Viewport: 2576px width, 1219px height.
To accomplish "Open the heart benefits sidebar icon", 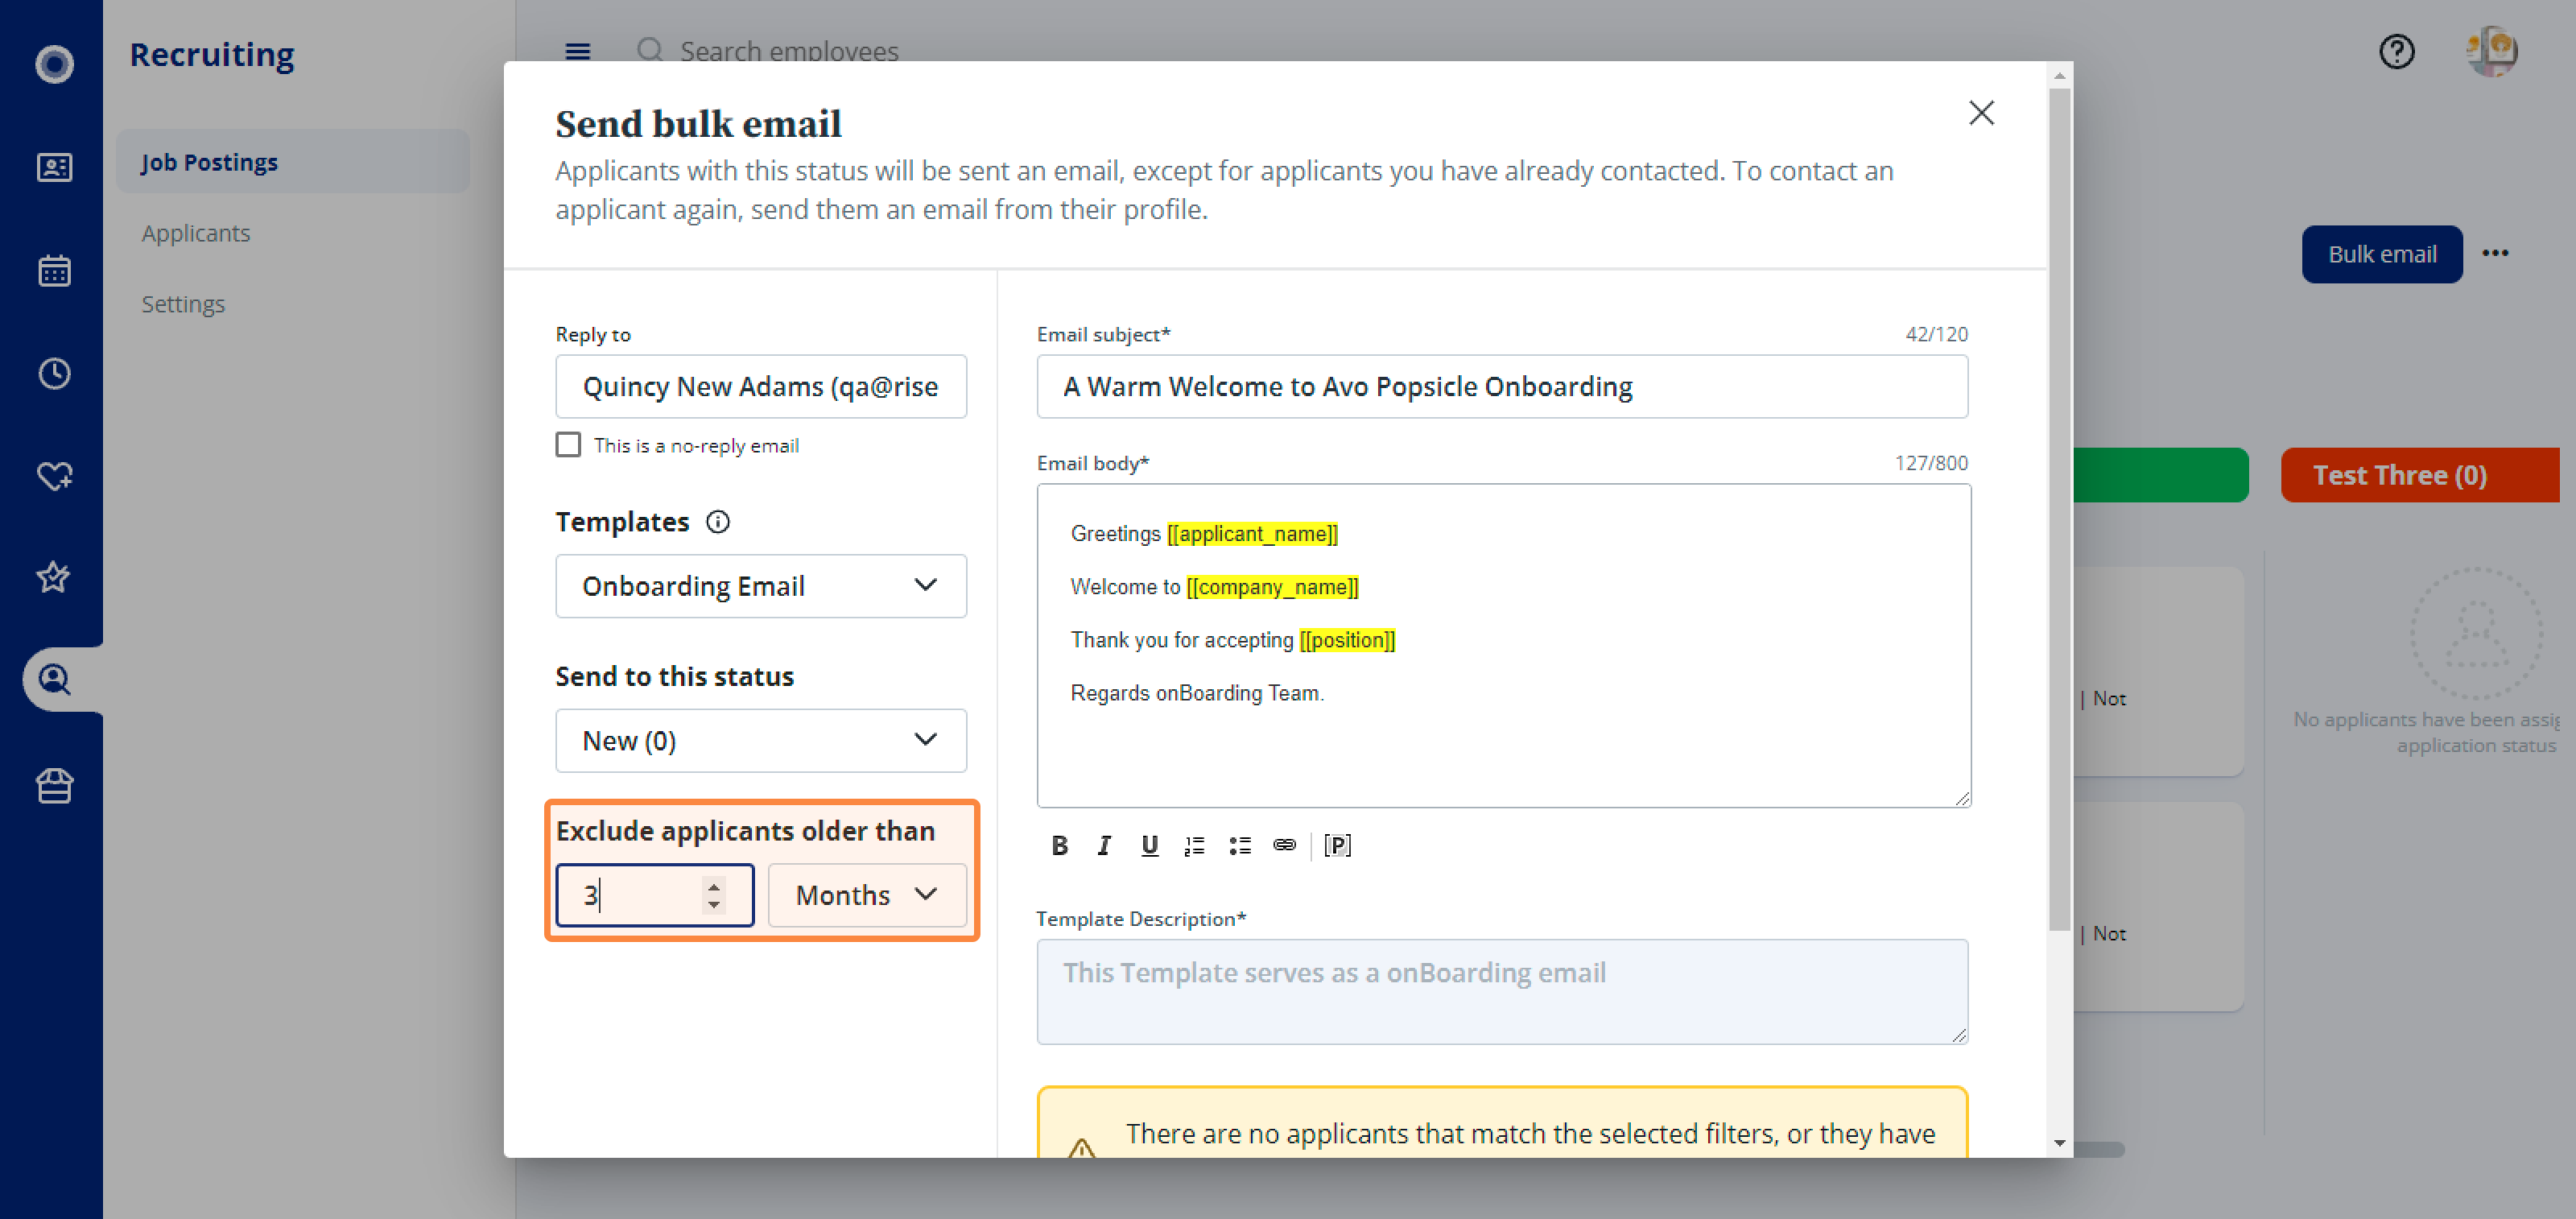I will coord(54,476).
